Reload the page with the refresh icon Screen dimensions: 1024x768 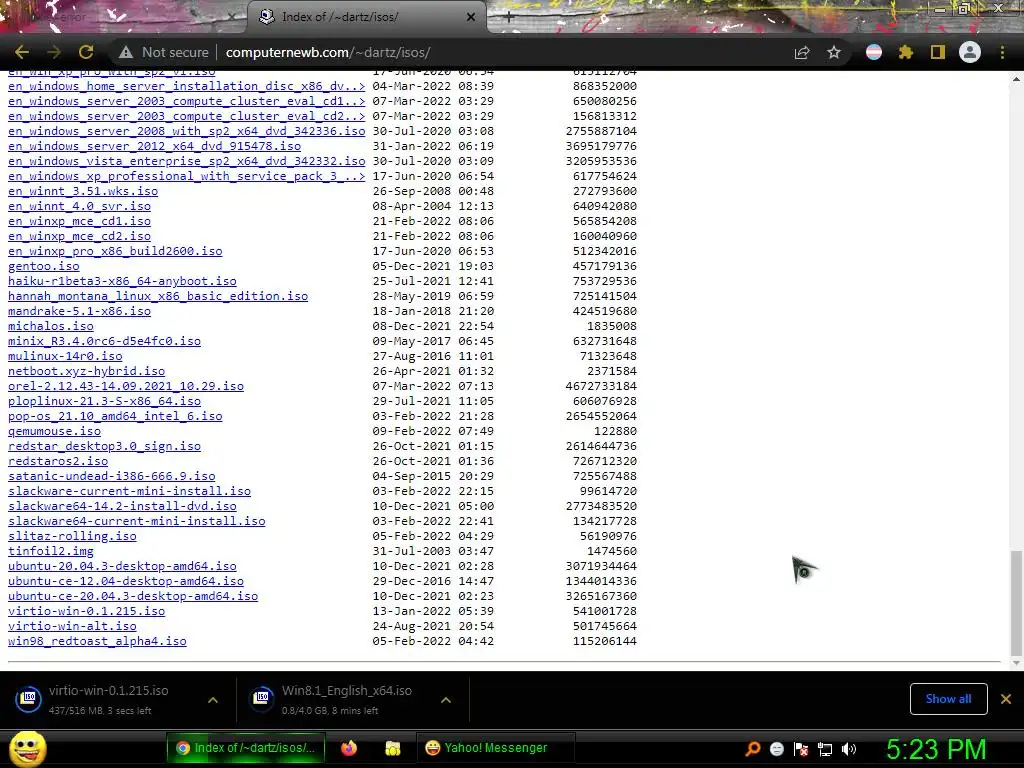(x=86, y=52)
